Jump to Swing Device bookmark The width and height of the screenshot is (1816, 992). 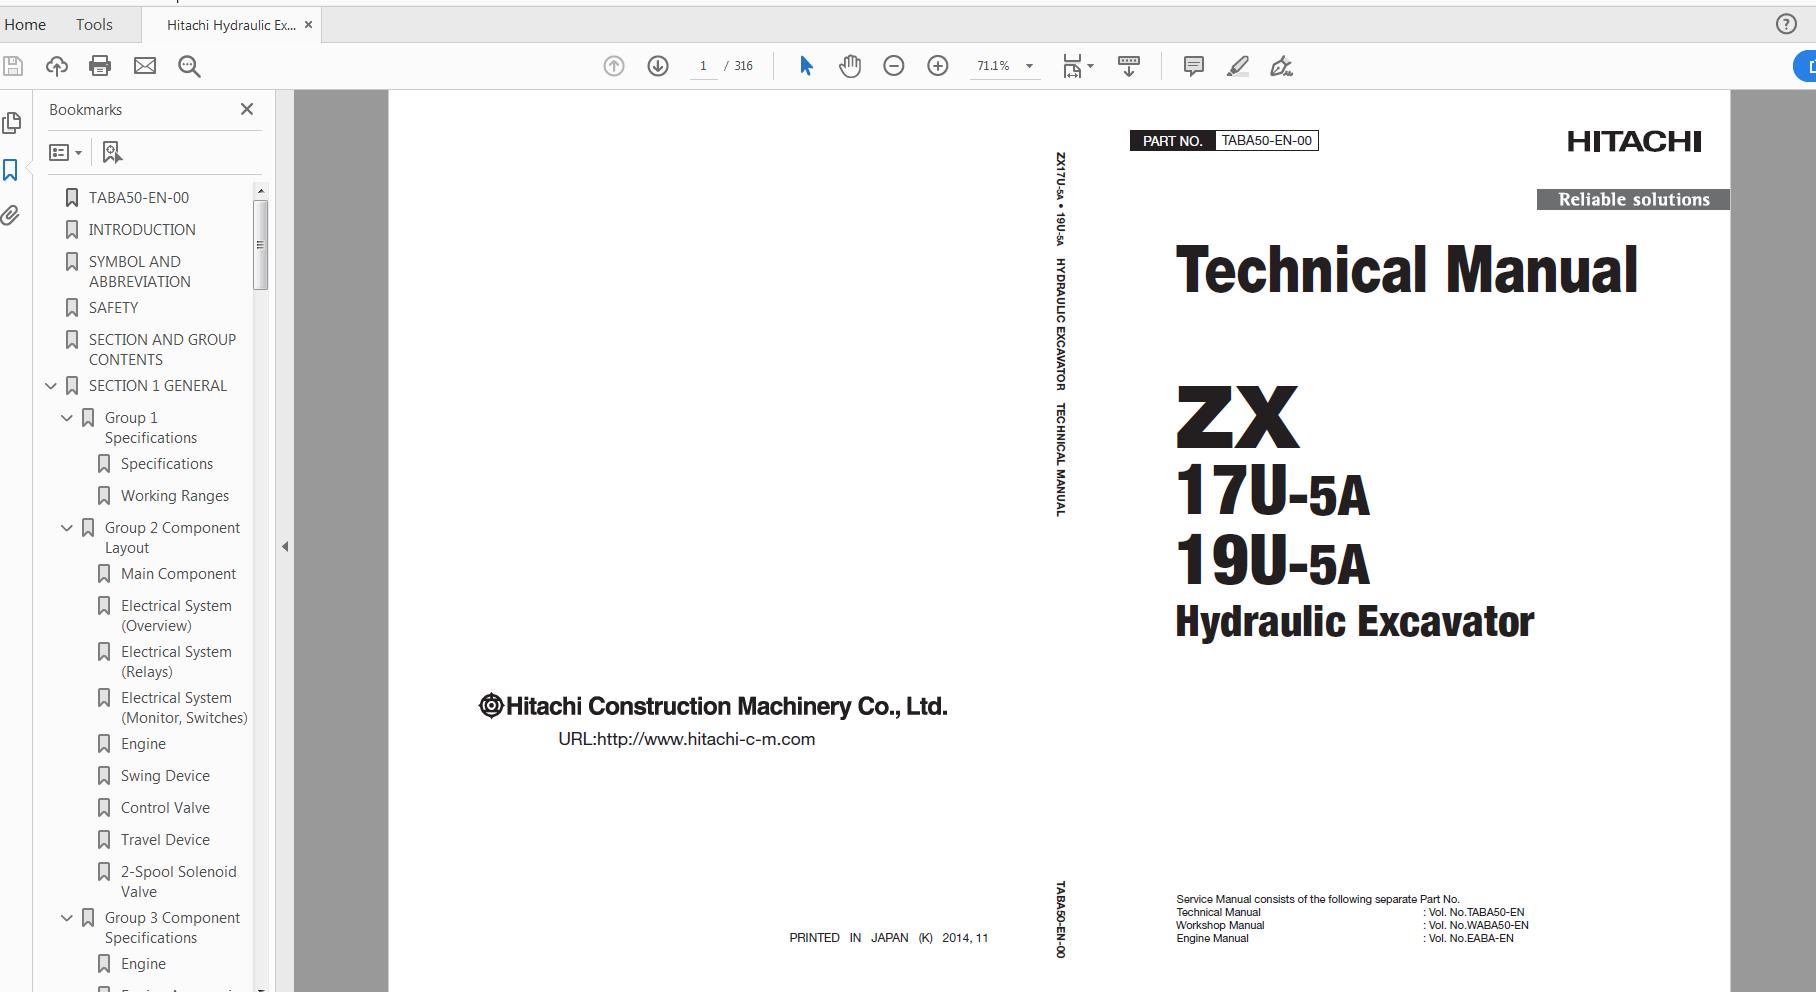[x=165, y=776]
